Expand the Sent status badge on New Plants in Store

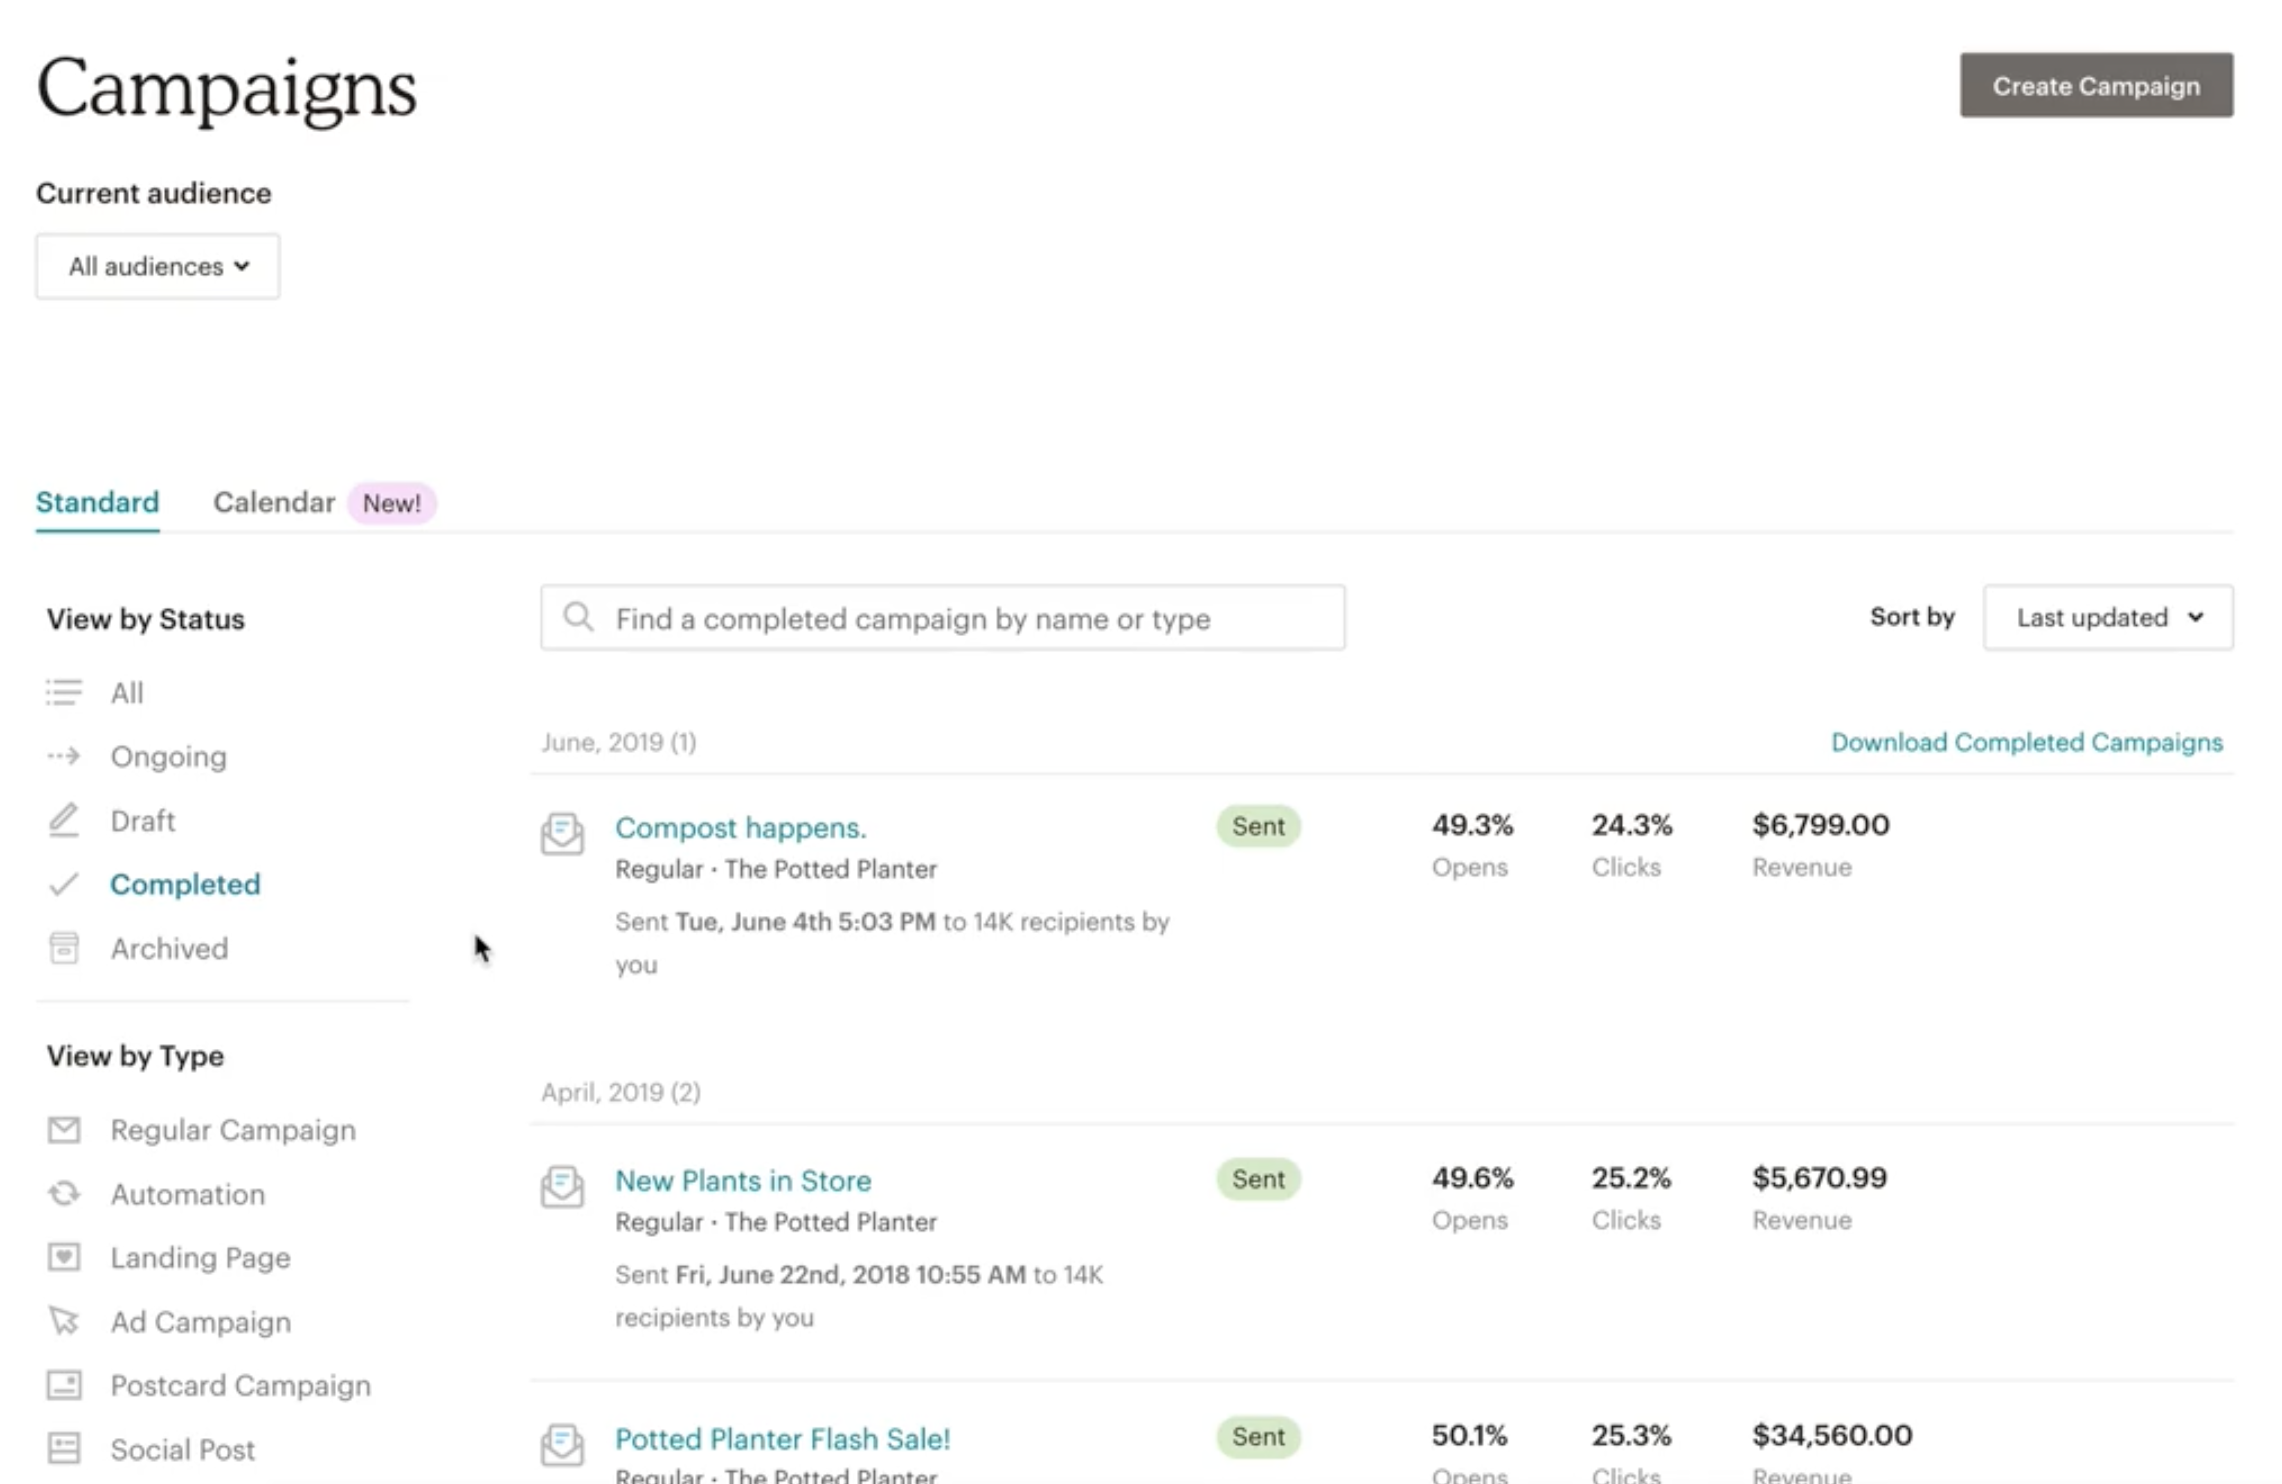point(1257,1179)
